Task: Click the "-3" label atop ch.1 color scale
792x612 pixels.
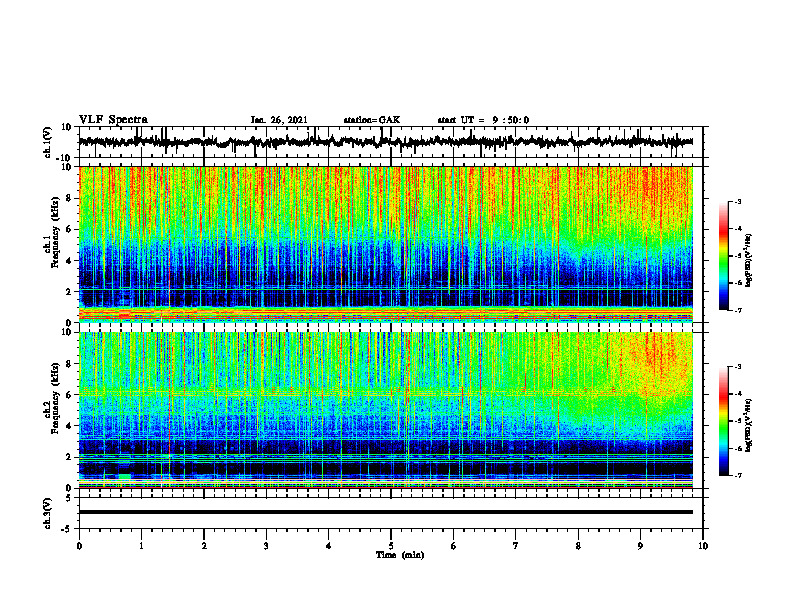Action: [x=737, y=201]
